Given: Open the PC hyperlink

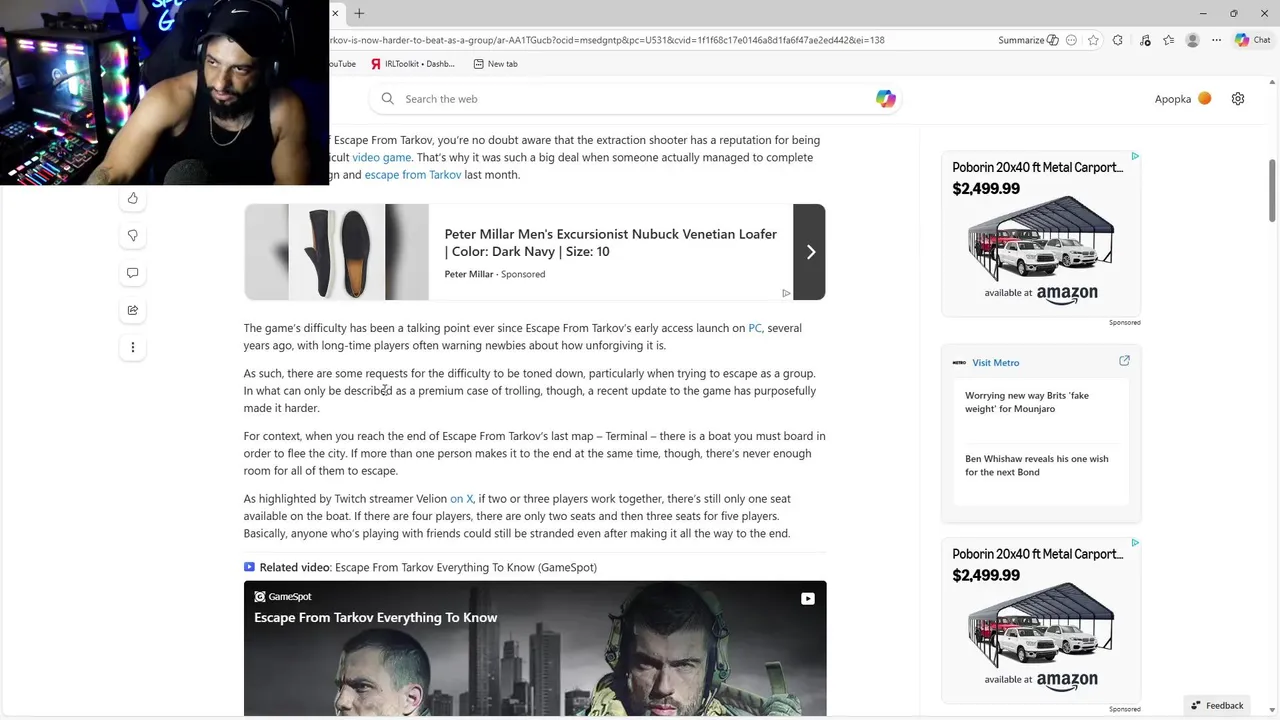Looking at the screenshot, I should coord(755,328).
